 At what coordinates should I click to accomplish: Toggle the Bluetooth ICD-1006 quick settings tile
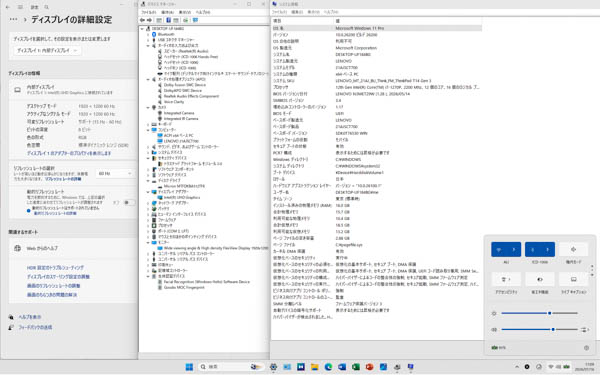tap(532, 249)
